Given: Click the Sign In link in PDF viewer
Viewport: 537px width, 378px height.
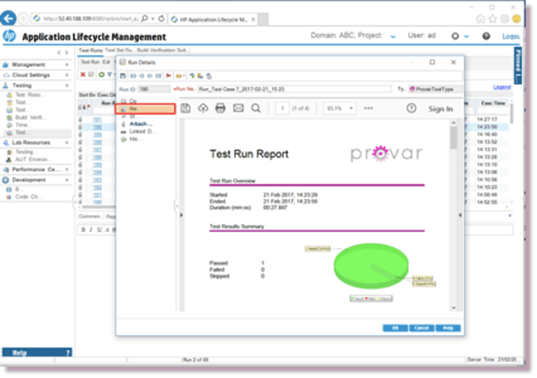Looking at the screenshot, I should click(440, 109).
